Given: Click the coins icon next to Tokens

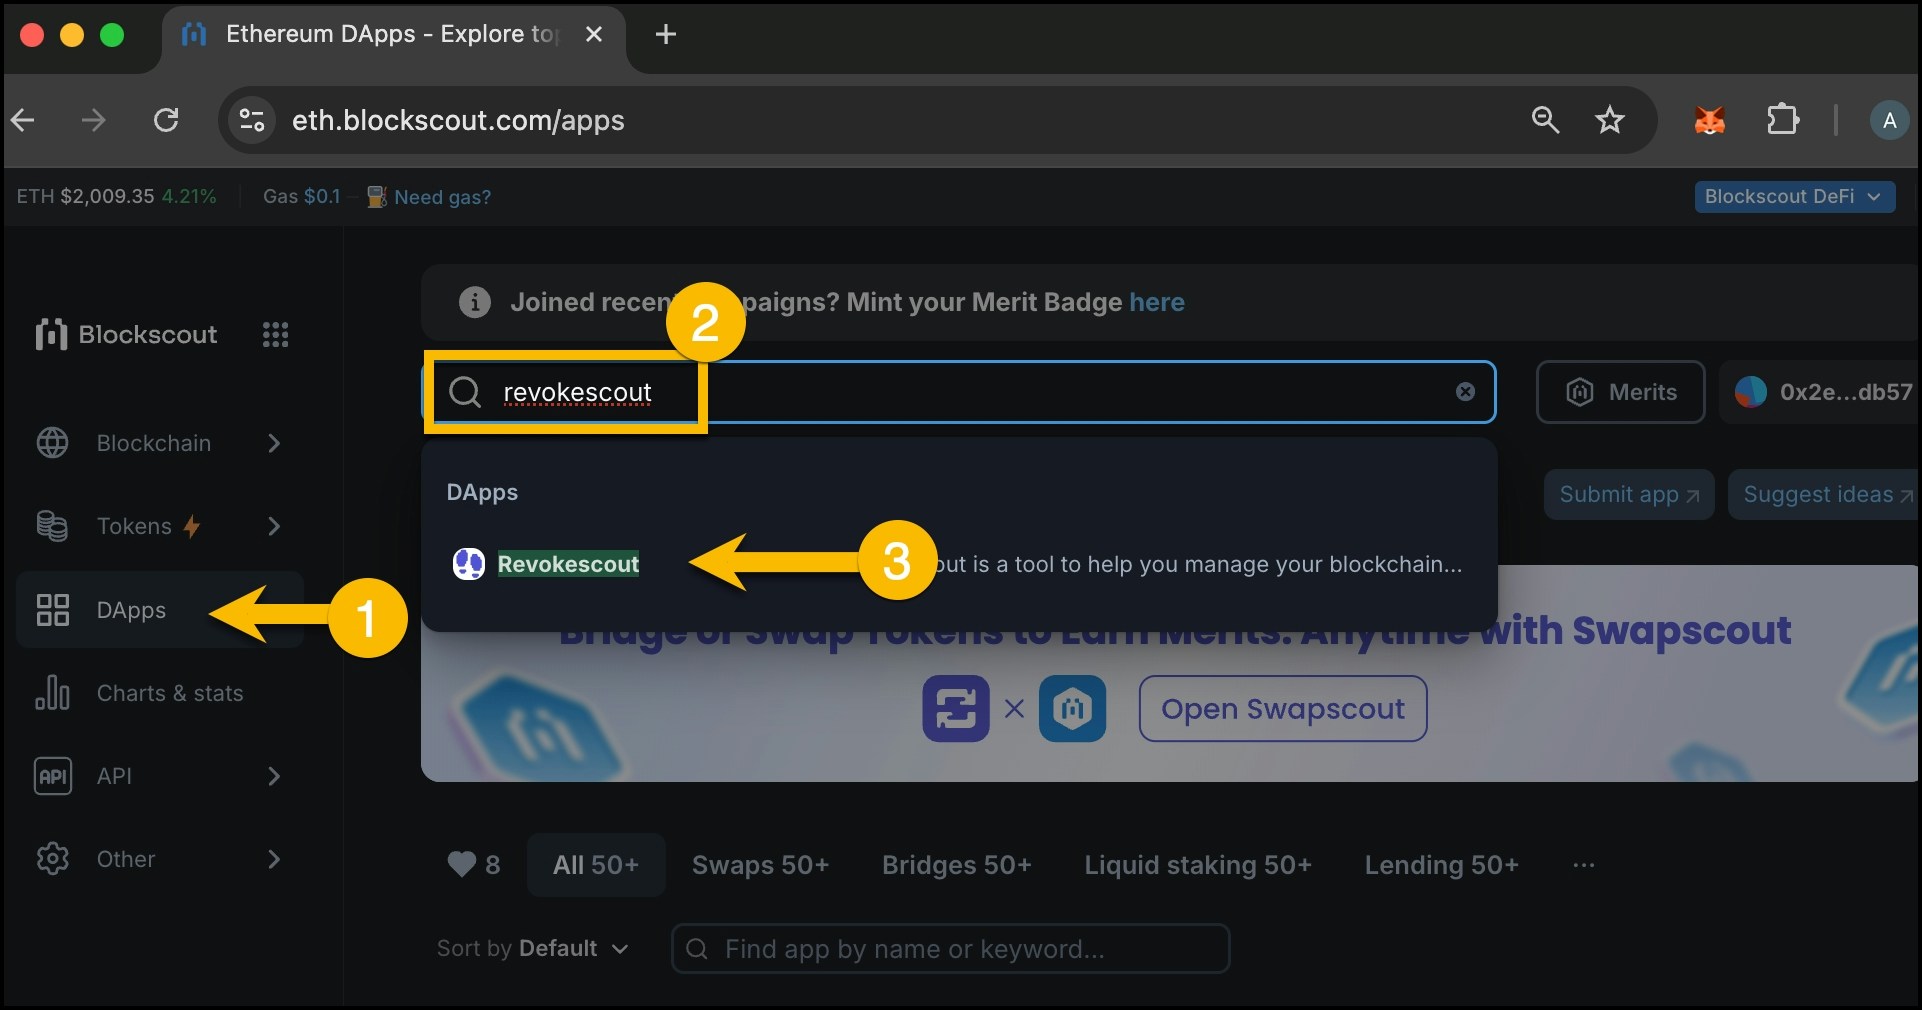Looking at the screenshot, I should pyautogui.click(x=53, y=526).
